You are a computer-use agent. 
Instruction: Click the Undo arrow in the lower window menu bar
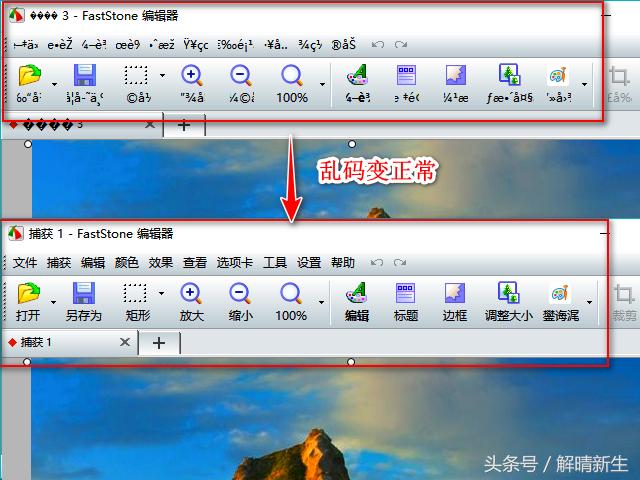pos(377,262)
